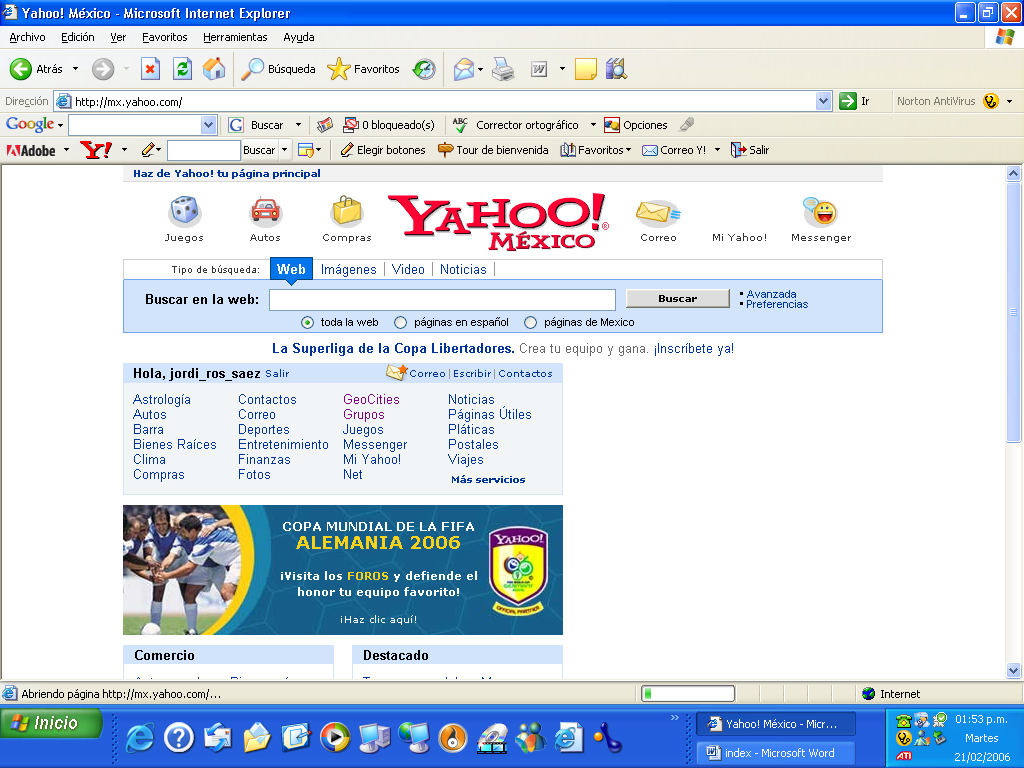This screenshot has width=1024, height=768.
Task: Click ¡Inscríbete ya! link
Action: tap(694, 349)
